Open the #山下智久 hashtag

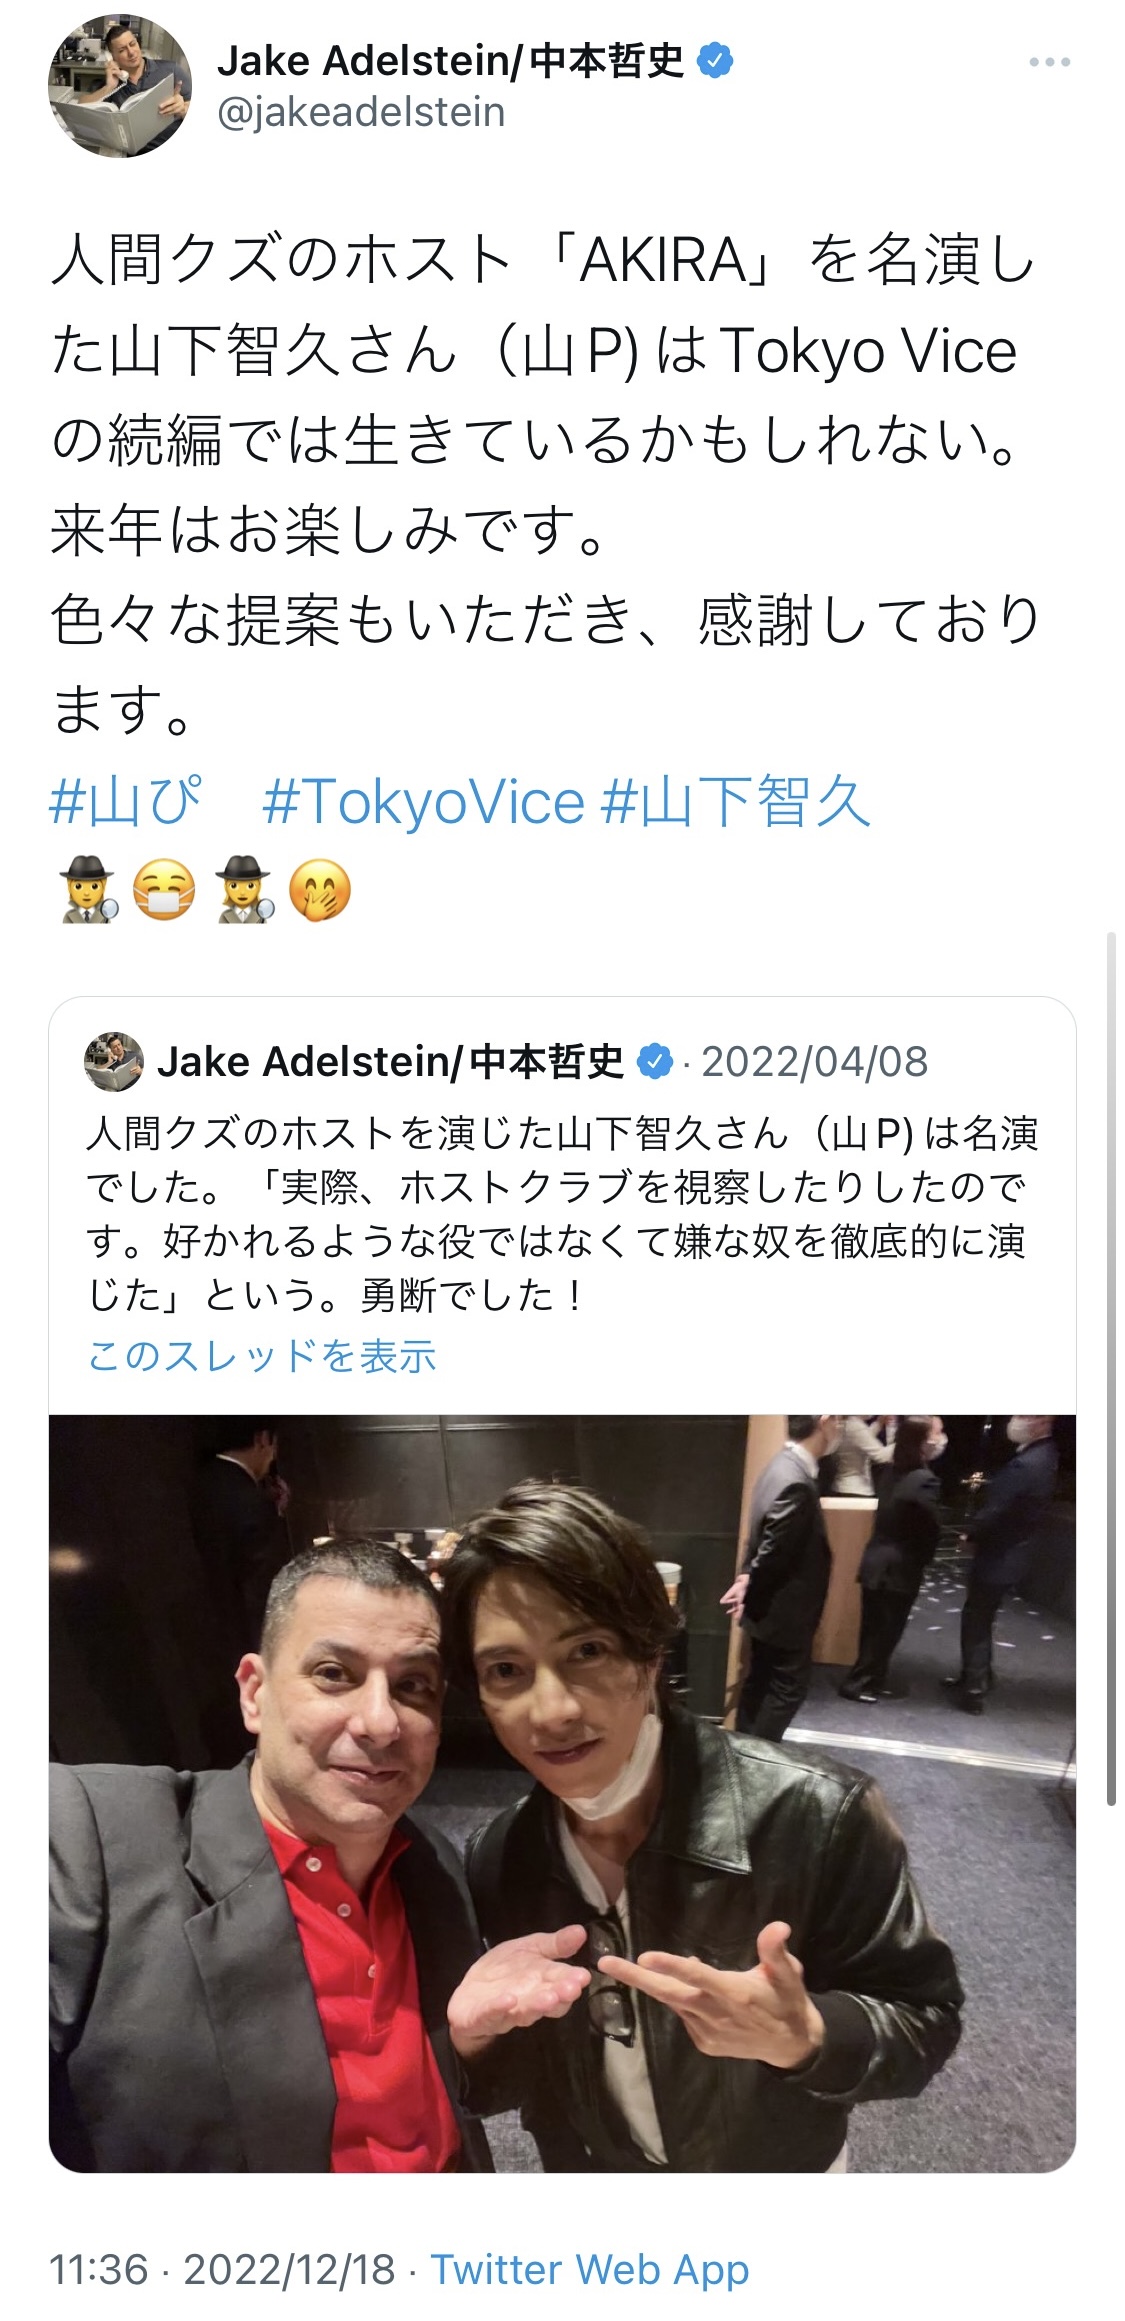(736, 802)
